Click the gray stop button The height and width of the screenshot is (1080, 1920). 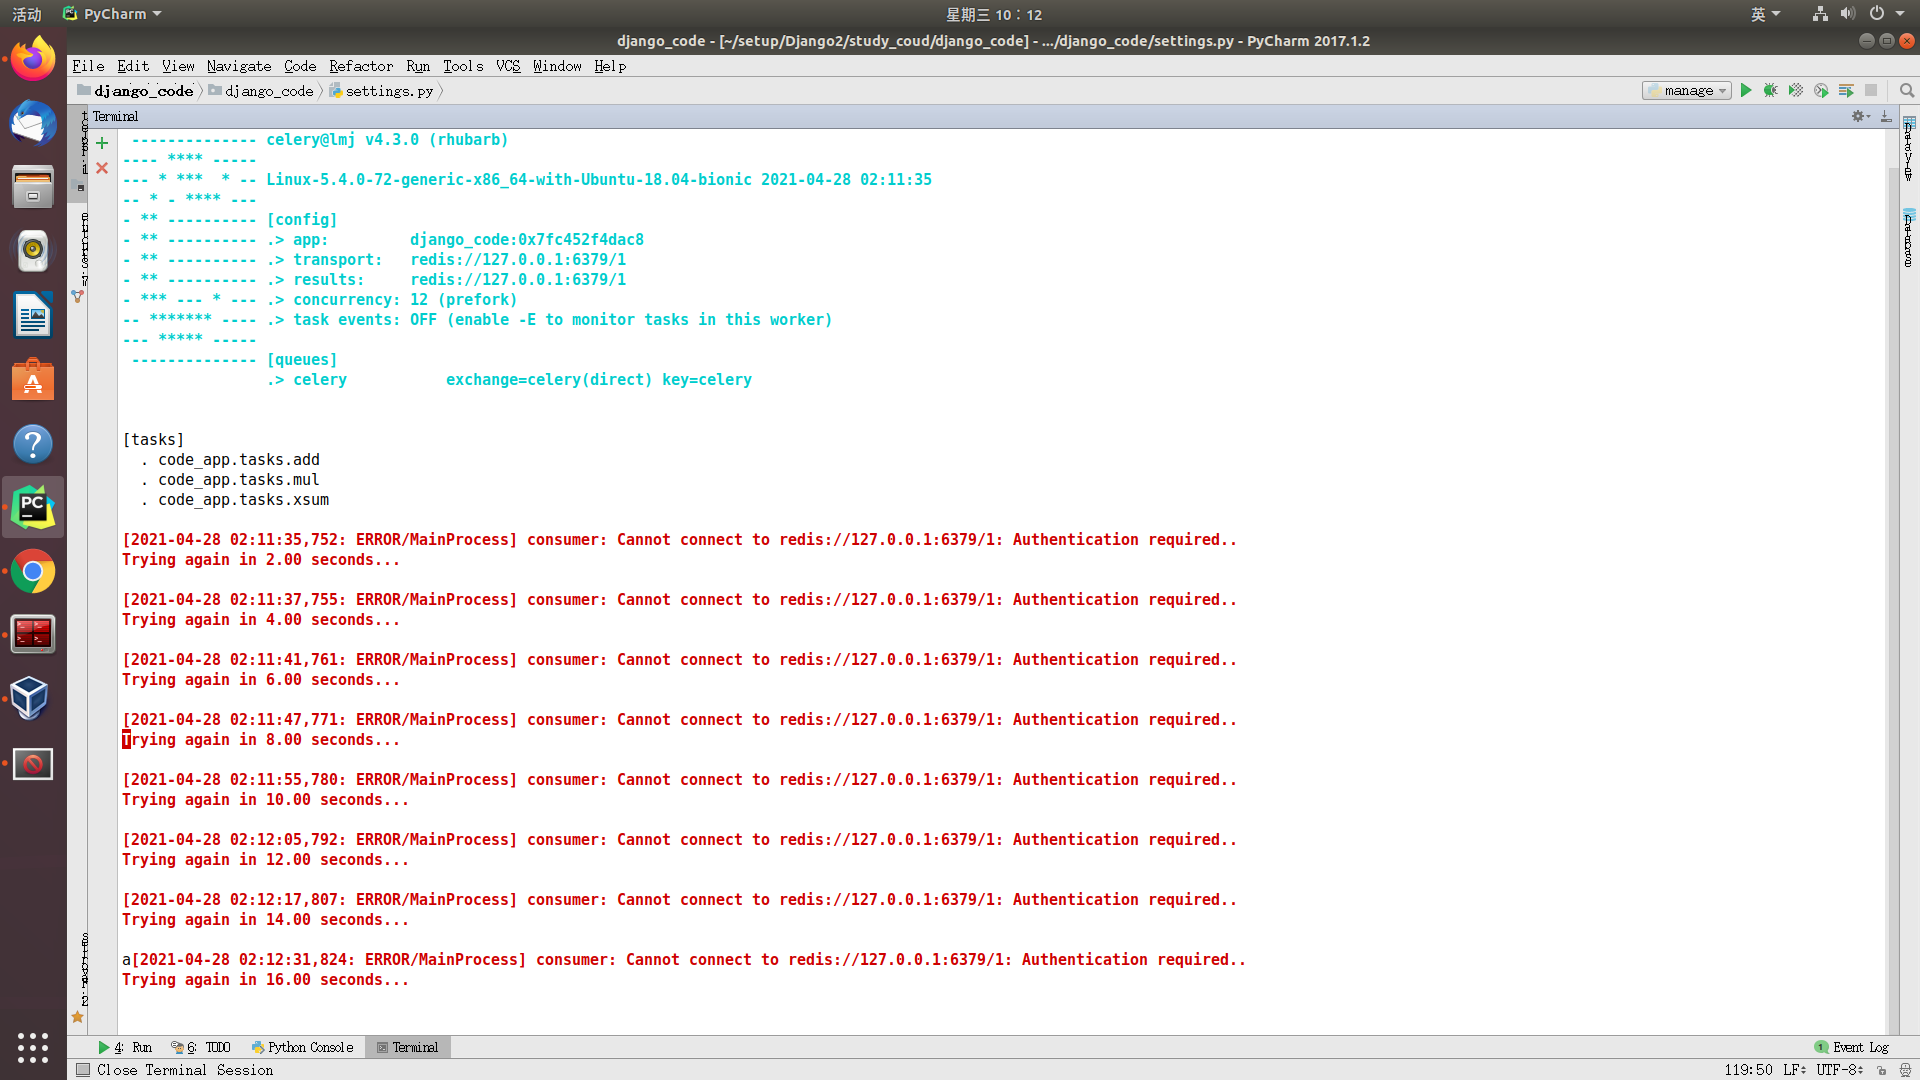[1871, 90]
